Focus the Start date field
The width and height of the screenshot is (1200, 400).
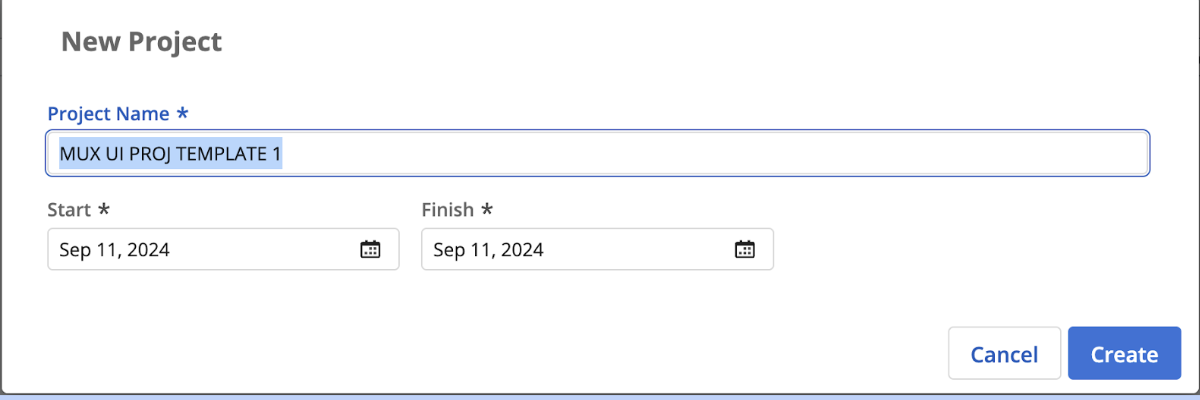pyautogui.click(x=200, y=250)
